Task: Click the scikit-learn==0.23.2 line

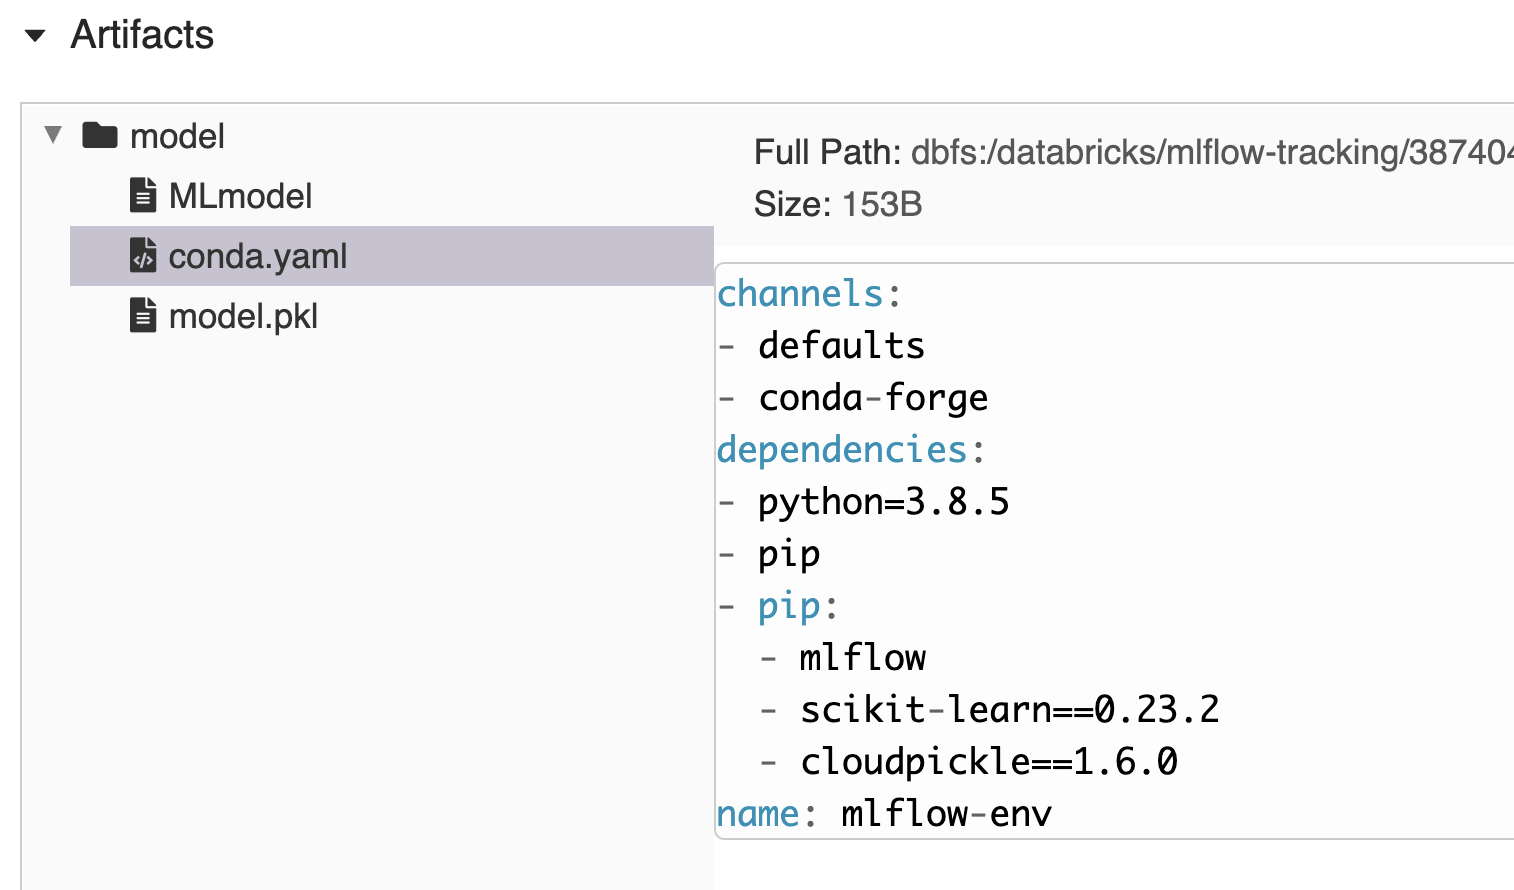Action: (x=1009, y=710)
